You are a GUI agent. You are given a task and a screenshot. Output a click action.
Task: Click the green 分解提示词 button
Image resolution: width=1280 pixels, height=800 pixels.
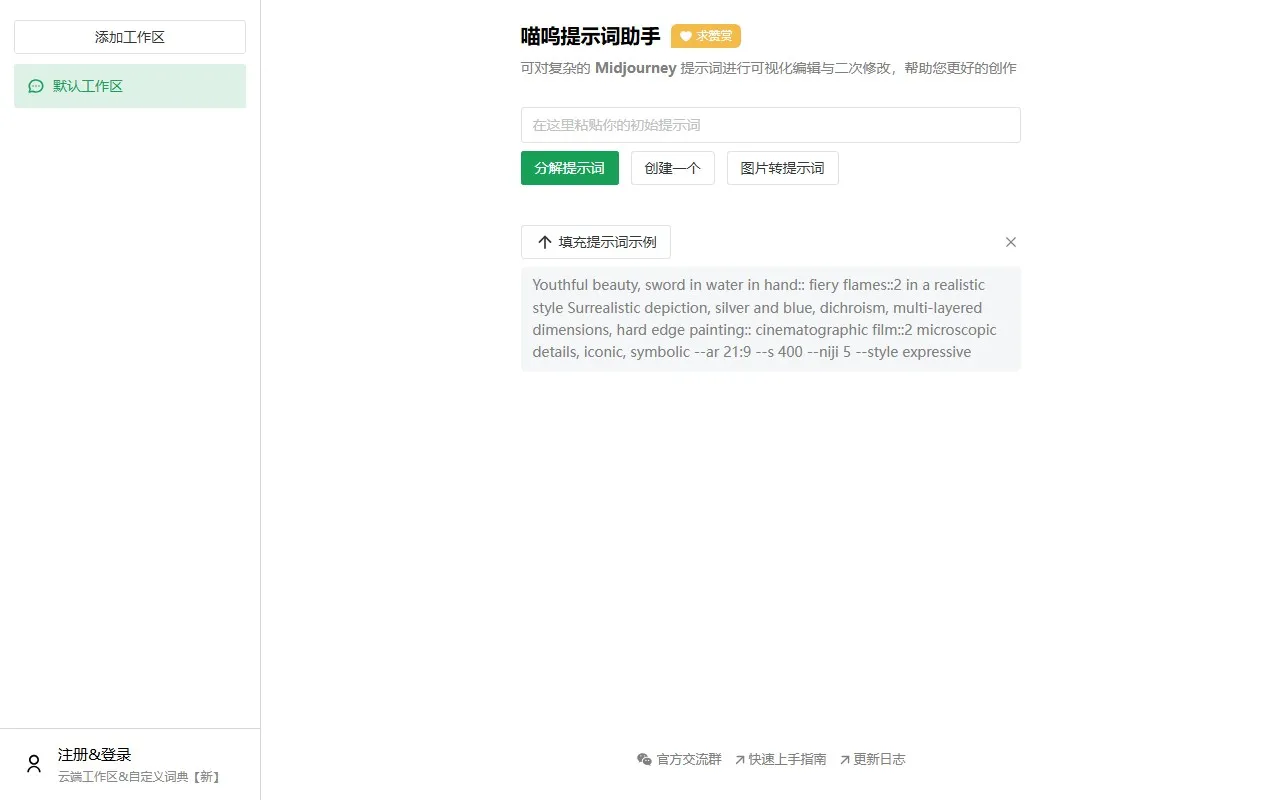point(569,168)
